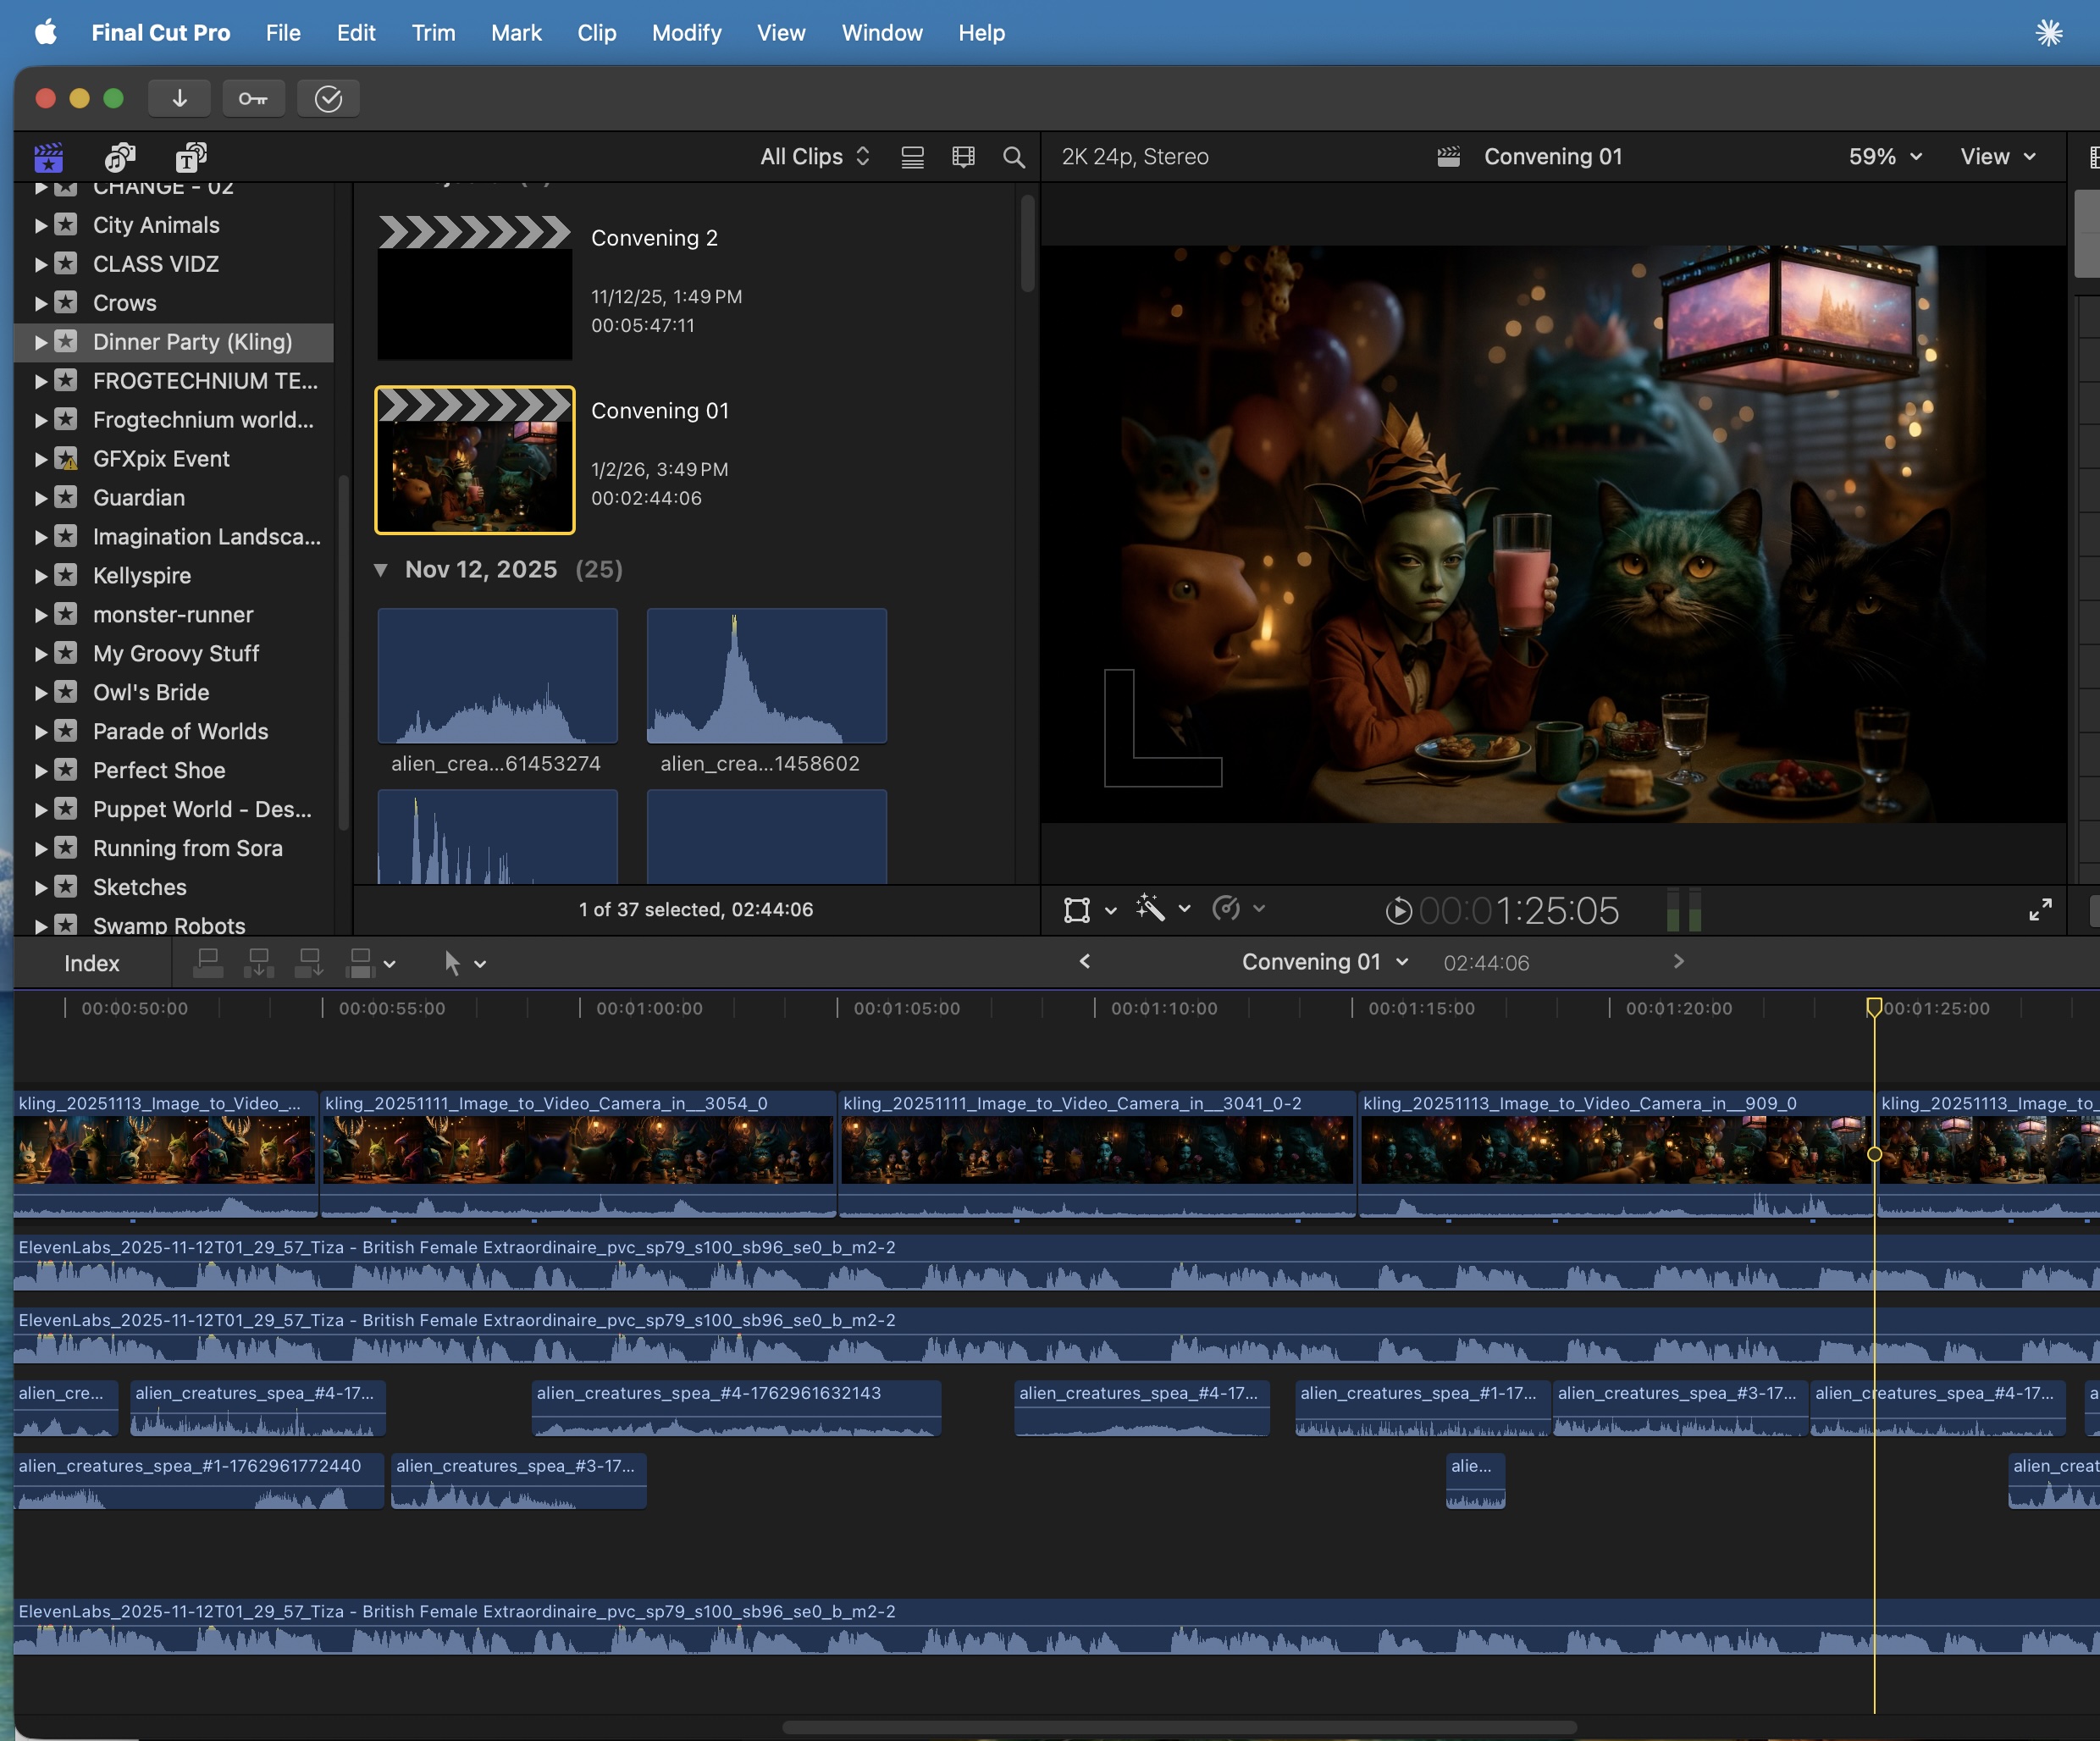The height and width of the screenshot is (1741, 2100).
Task: Open the 59% zoom level dropdown
Action: click(x=1885, y=157)
